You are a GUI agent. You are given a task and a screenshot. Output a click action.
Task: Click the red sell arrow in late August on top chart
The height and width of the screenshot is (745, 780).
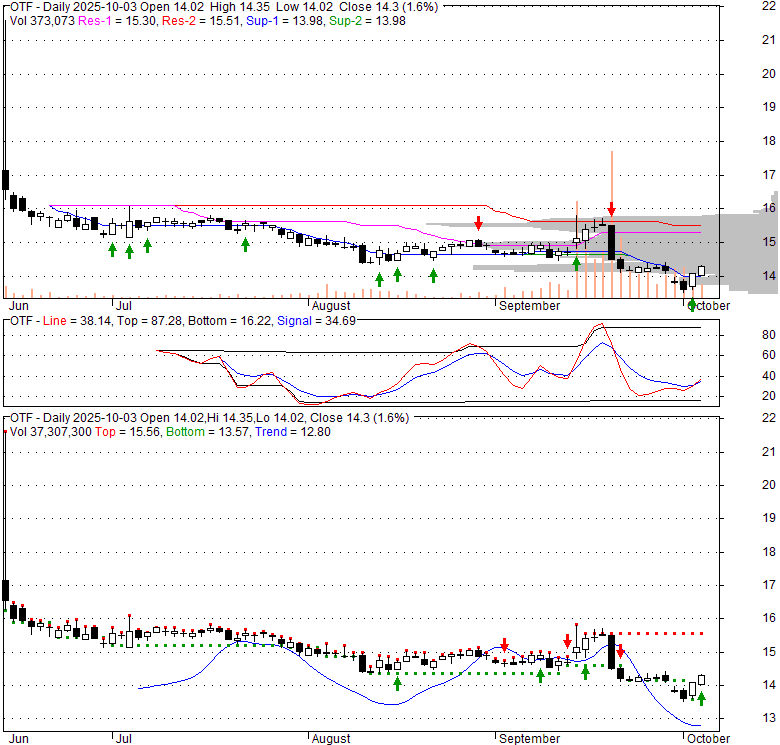tap(478, 223)
